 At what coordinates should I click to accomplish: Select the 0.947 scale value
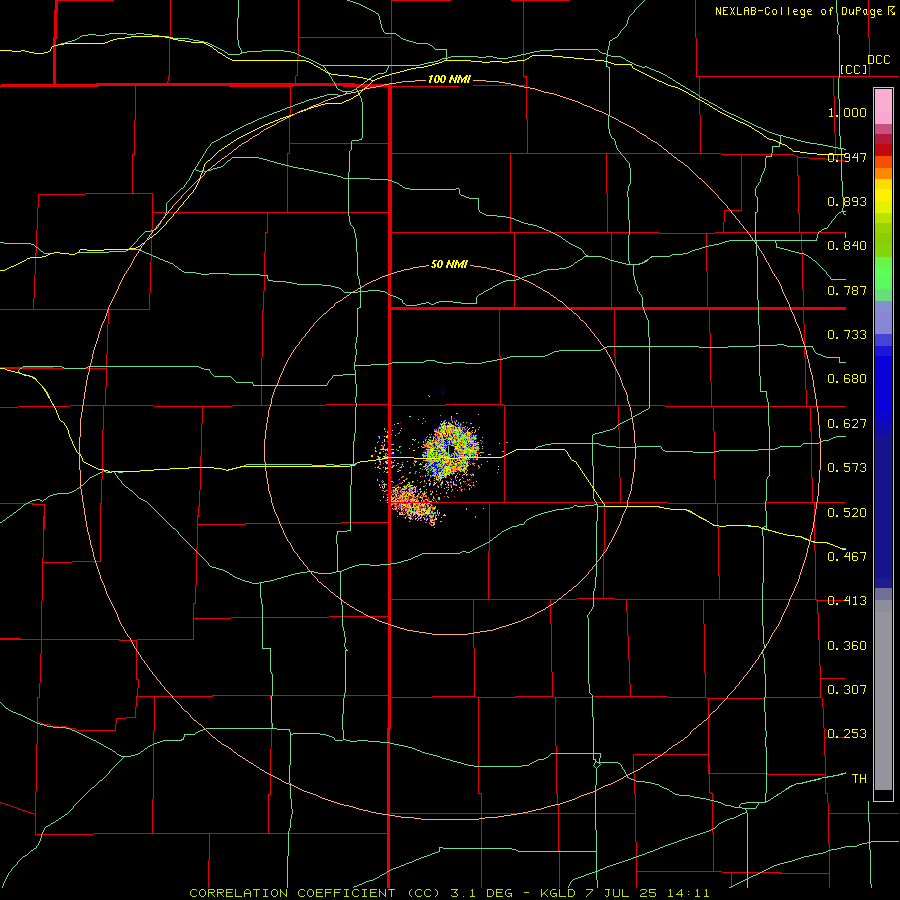point(847,157)
